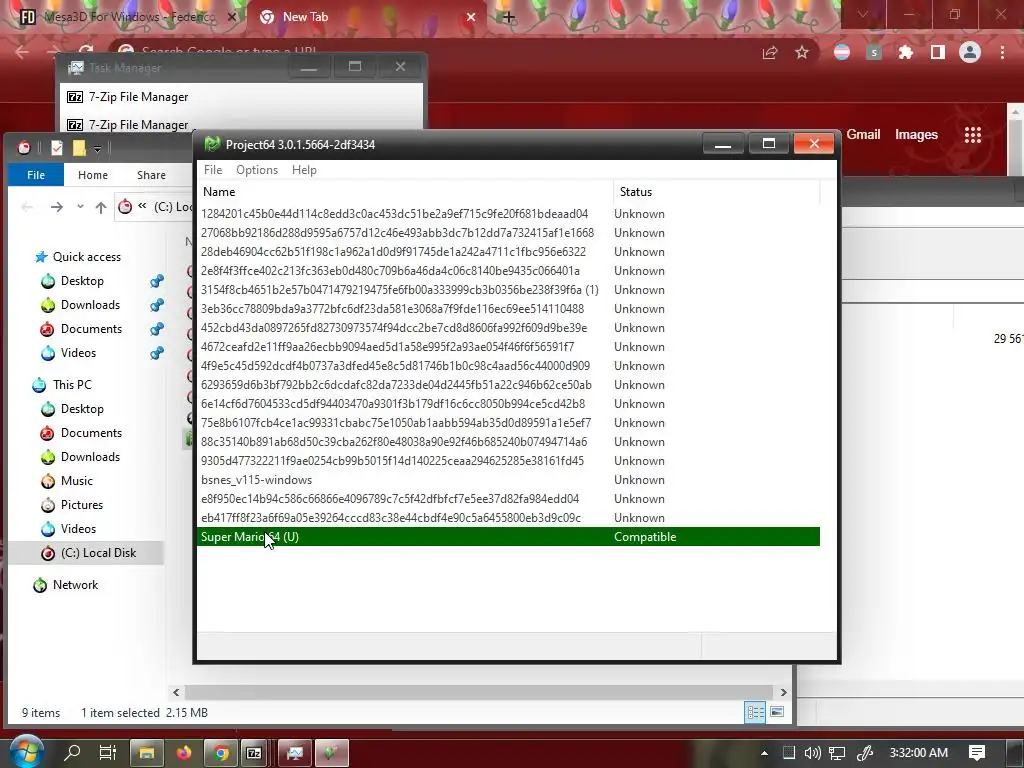Open the Options menu in Project64

click(257, 170)
